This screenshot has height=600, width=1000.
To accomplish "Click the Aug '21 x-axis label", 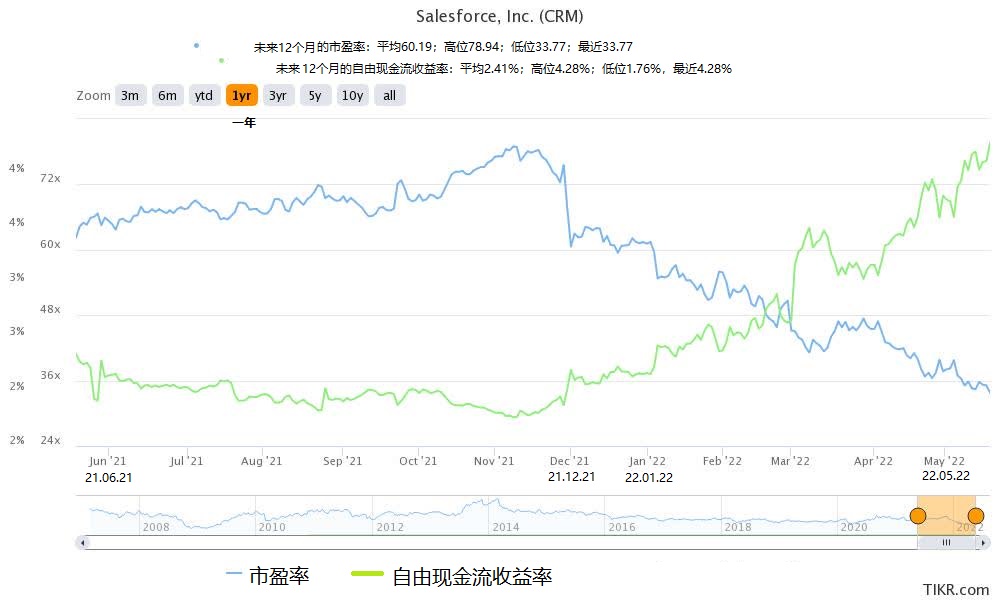I will point(261,461).
